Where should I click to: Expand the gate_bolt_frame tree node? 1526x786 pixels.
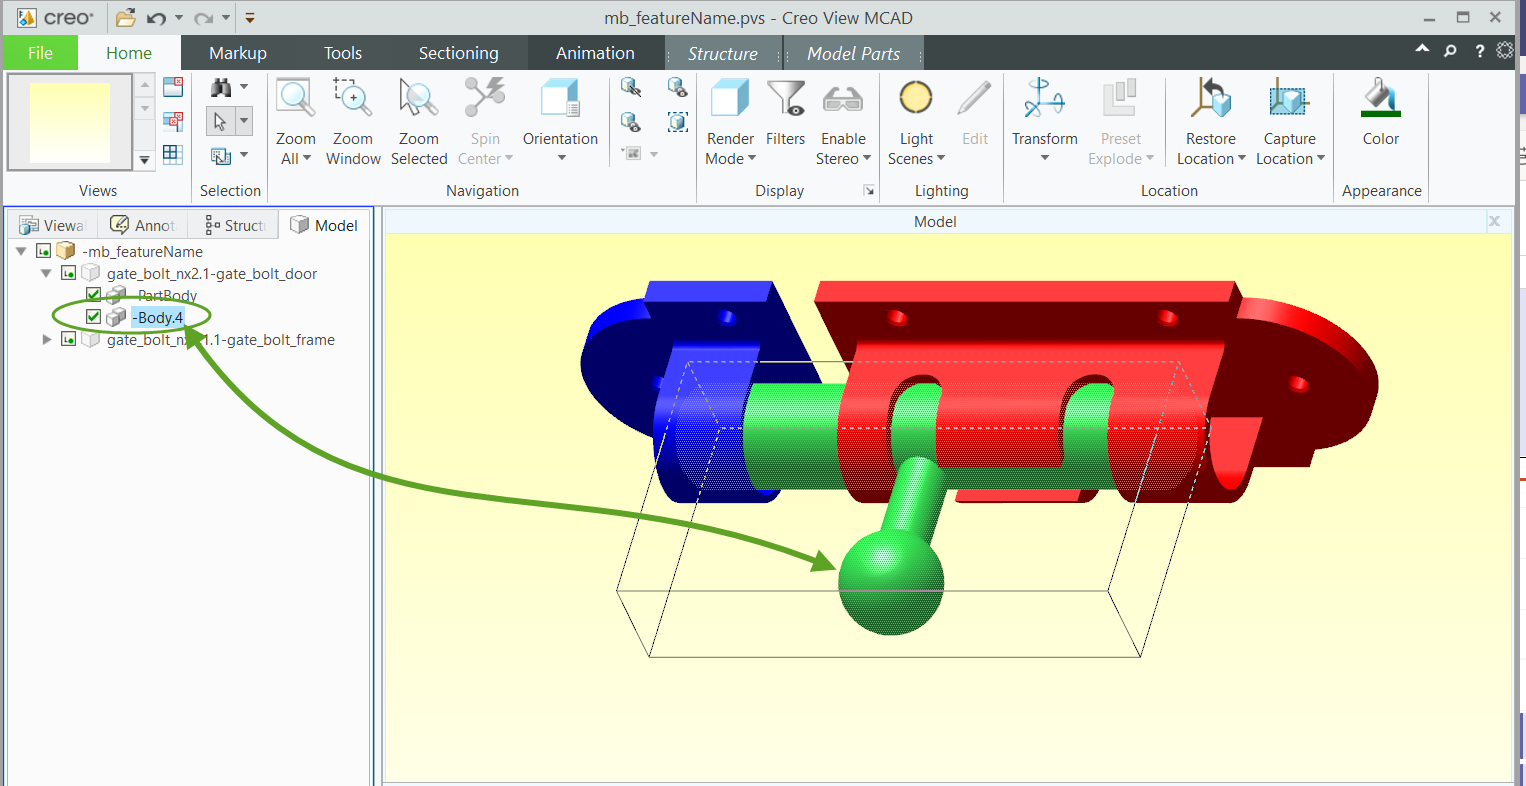[x=46, y=340]
